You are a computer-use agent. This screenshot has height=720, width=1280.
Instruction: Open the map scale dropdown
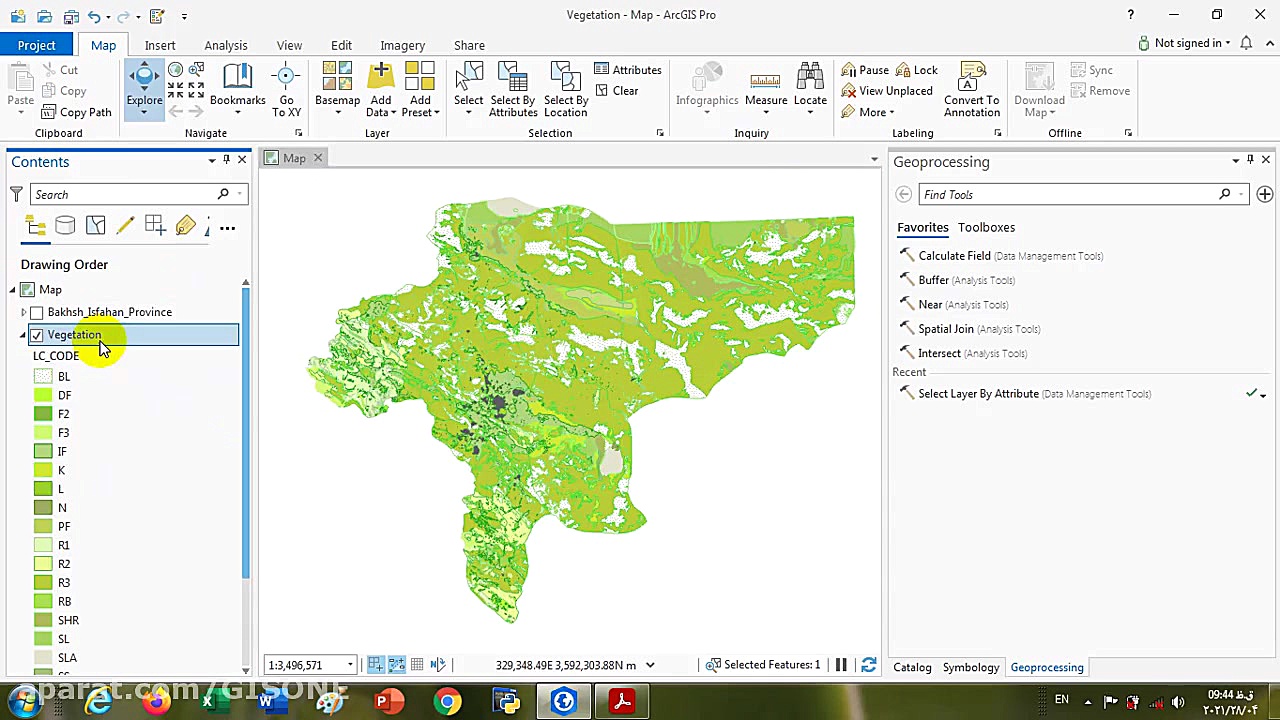click(348, 664)
